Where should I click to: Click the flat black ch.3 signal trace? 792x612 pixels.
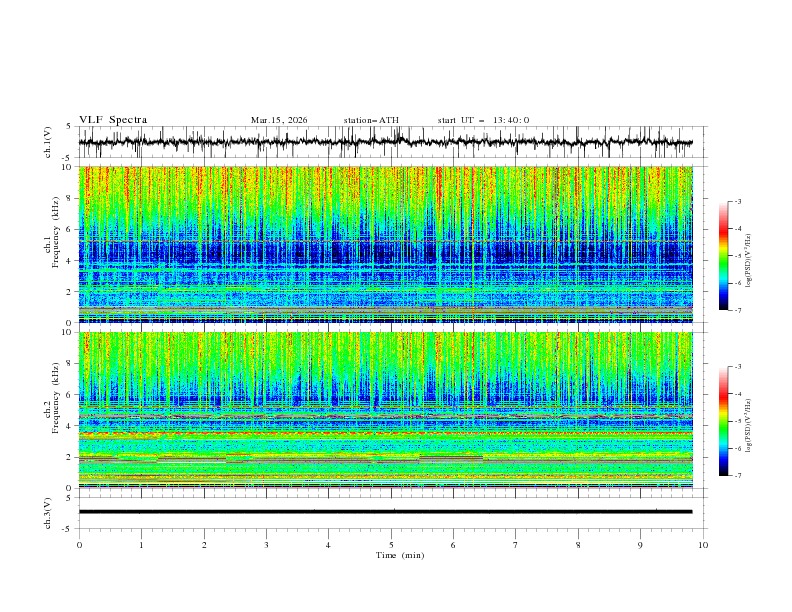pyautogui.click(x=385, y=512)
